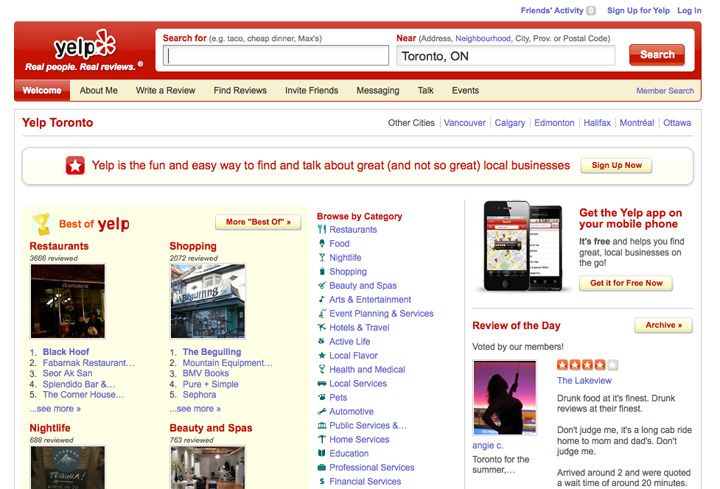Click see more under Restaurants
This screenshot has width=720, height=489.
click(56, 409)
